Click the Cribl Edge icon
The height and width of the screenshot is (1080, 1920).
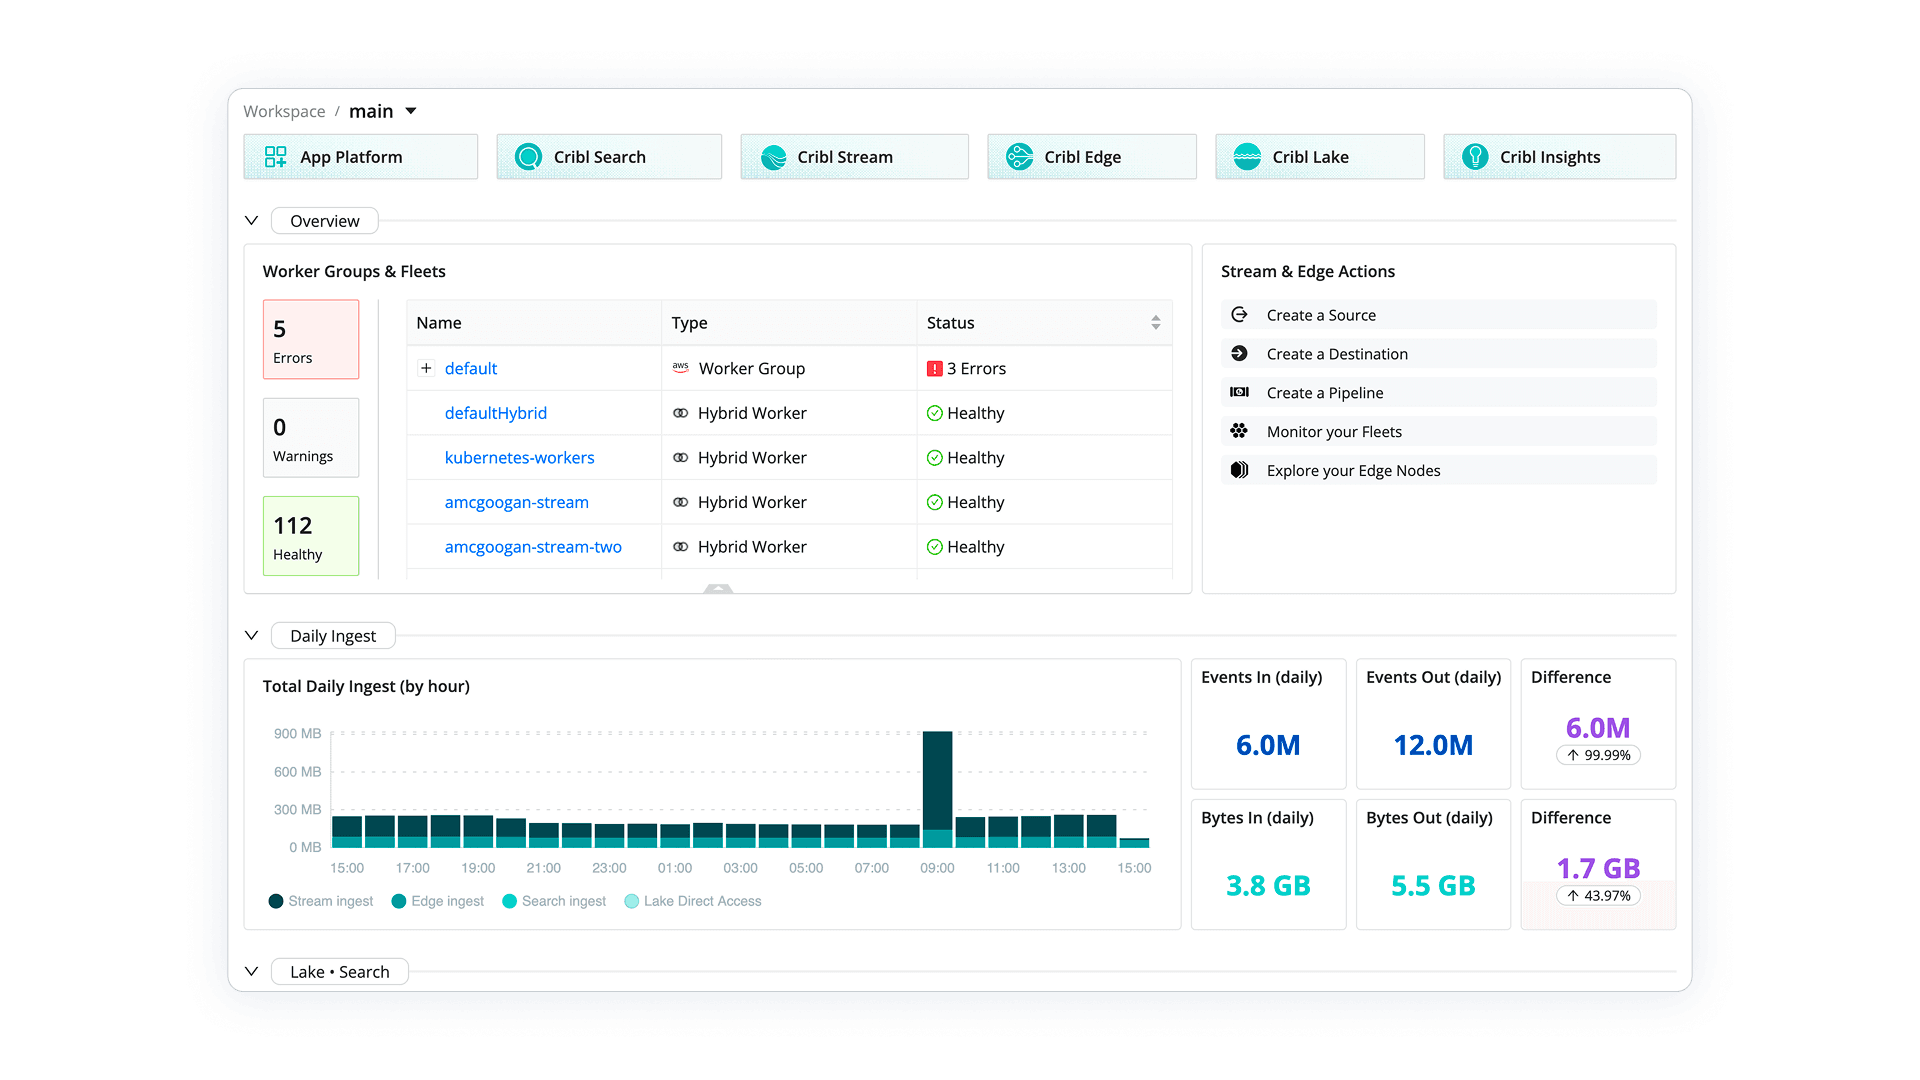pyautogui.click(x=1019, y=157)
